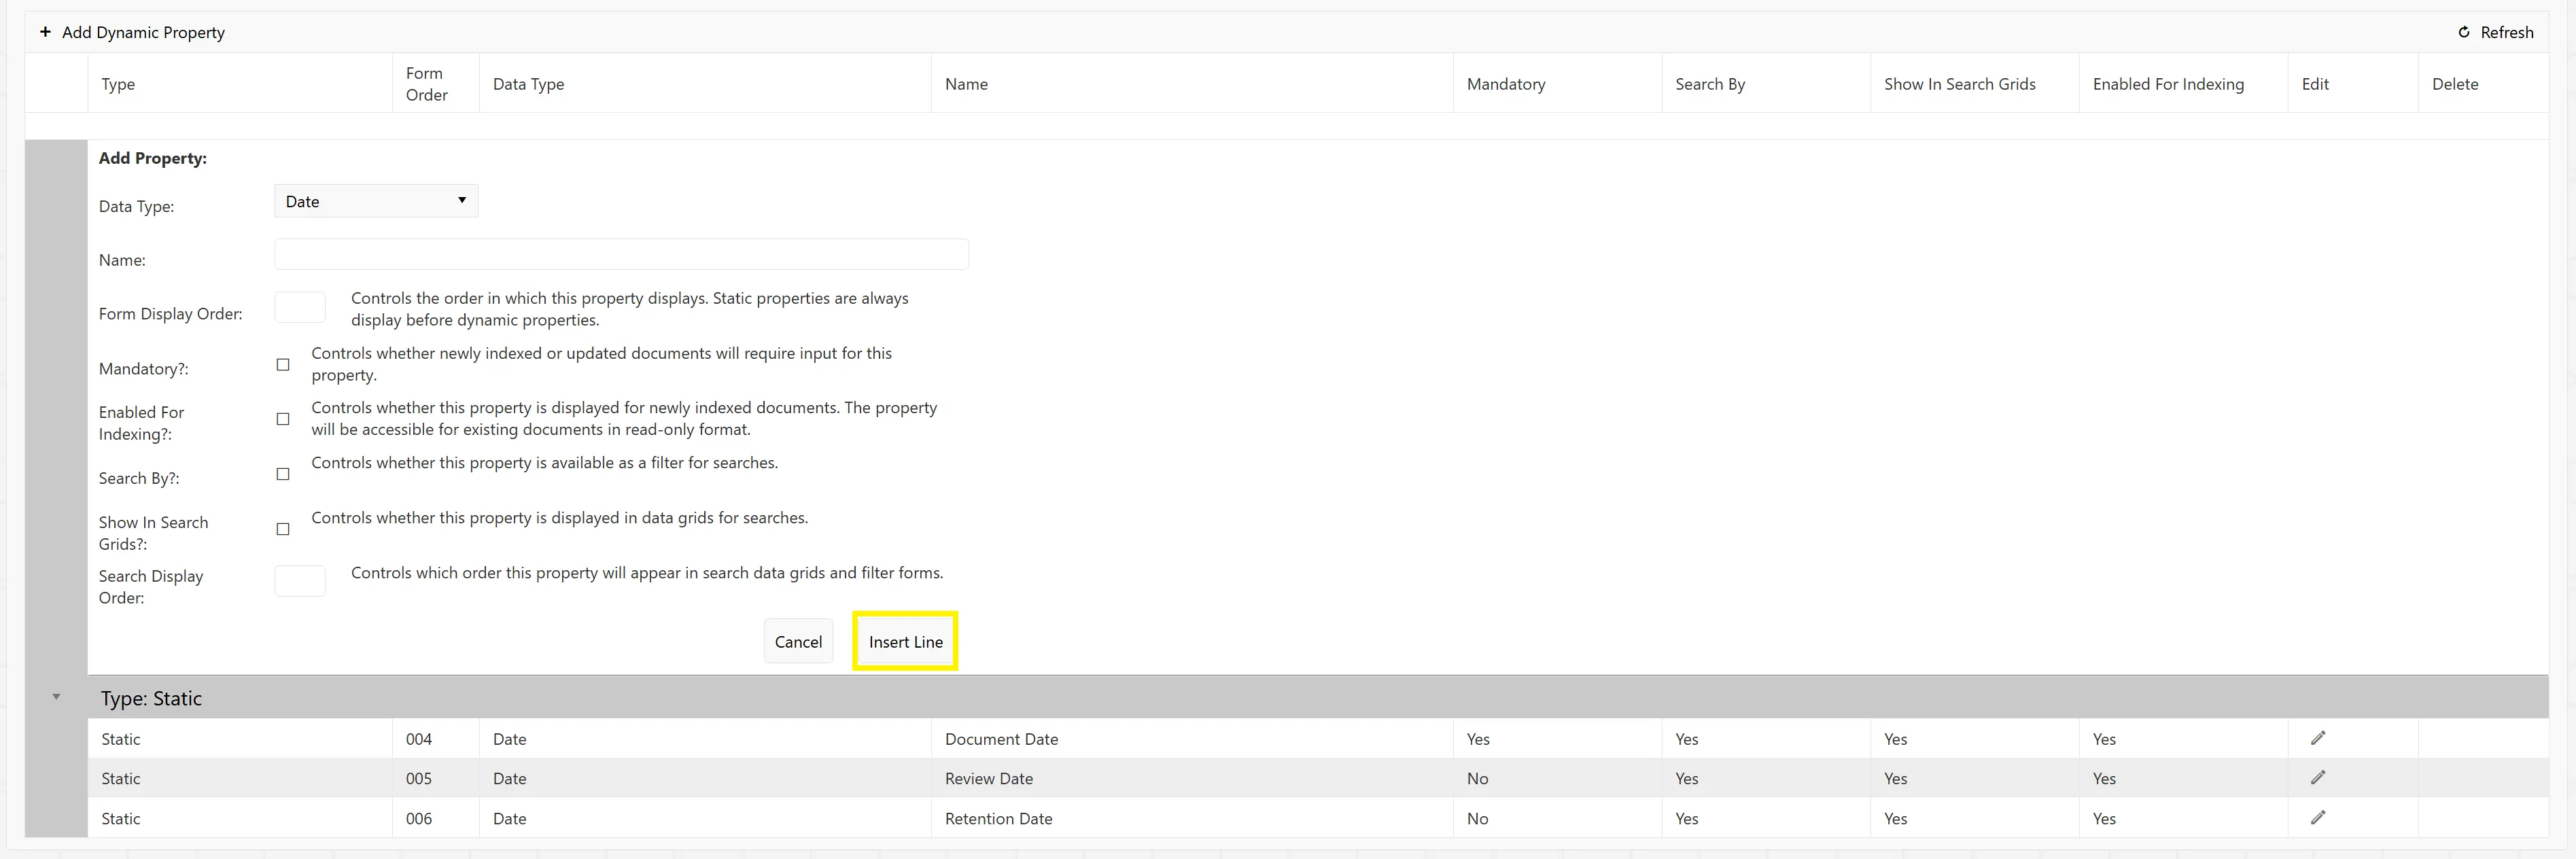Edit the Retention Date row pencil icon
Viewport: 2576px width, 859px height.
coord(2318,817)
